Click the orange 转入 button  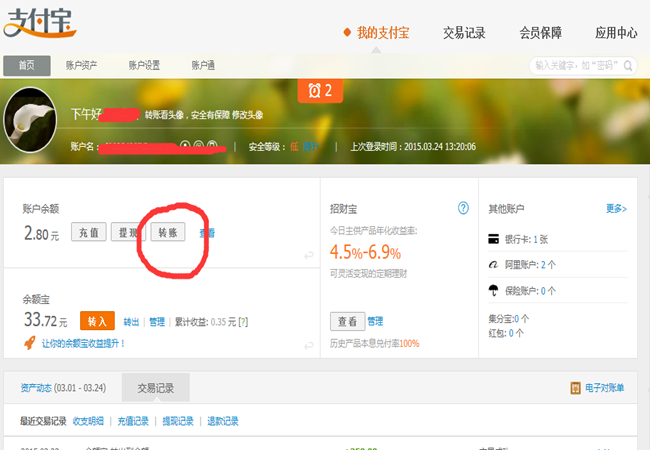point(97,321)
